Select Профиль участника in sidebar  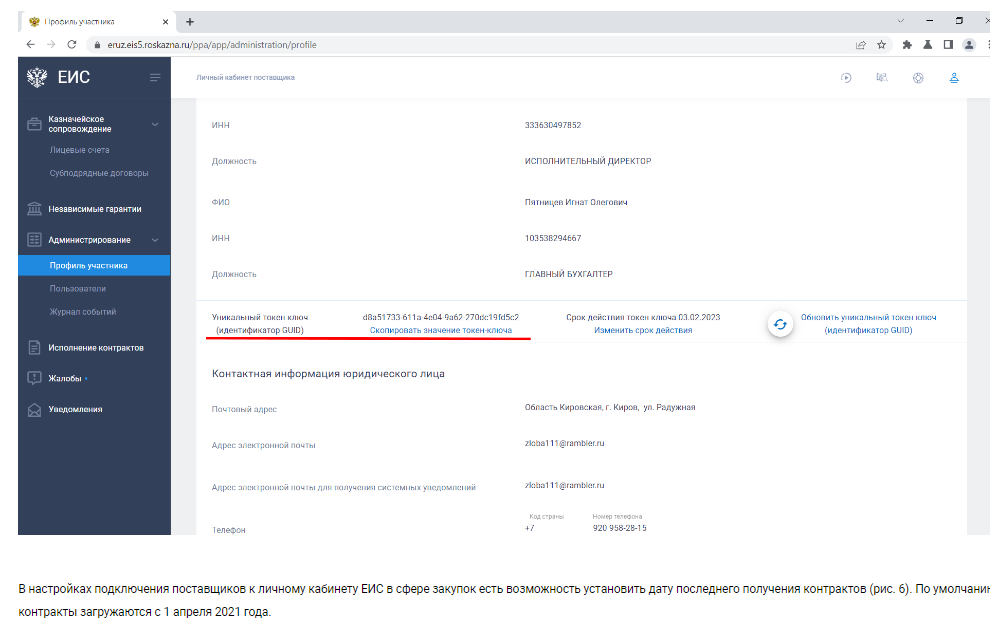pyautogui.click(x=94, y=266)
